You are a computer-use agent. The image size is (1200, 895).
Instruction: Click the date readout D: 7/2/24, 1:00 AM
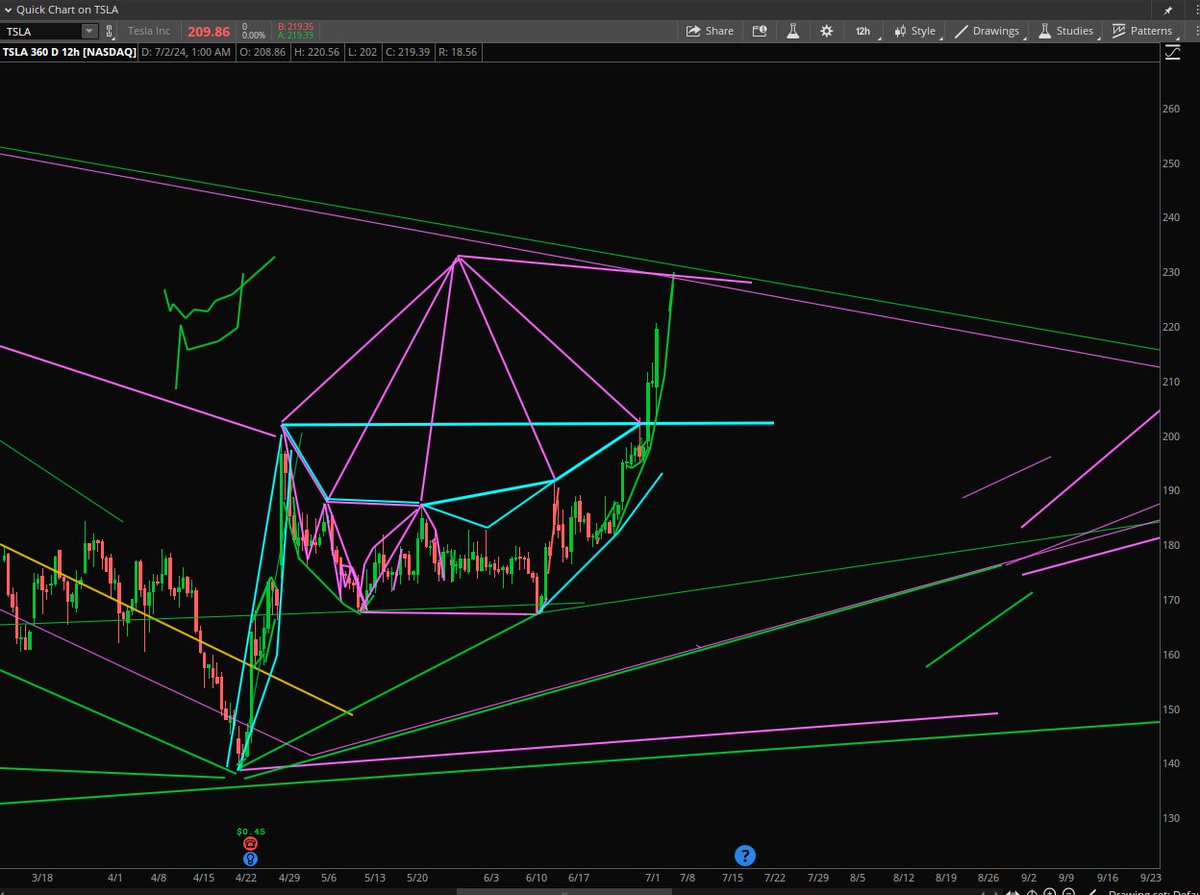point(186,51)
